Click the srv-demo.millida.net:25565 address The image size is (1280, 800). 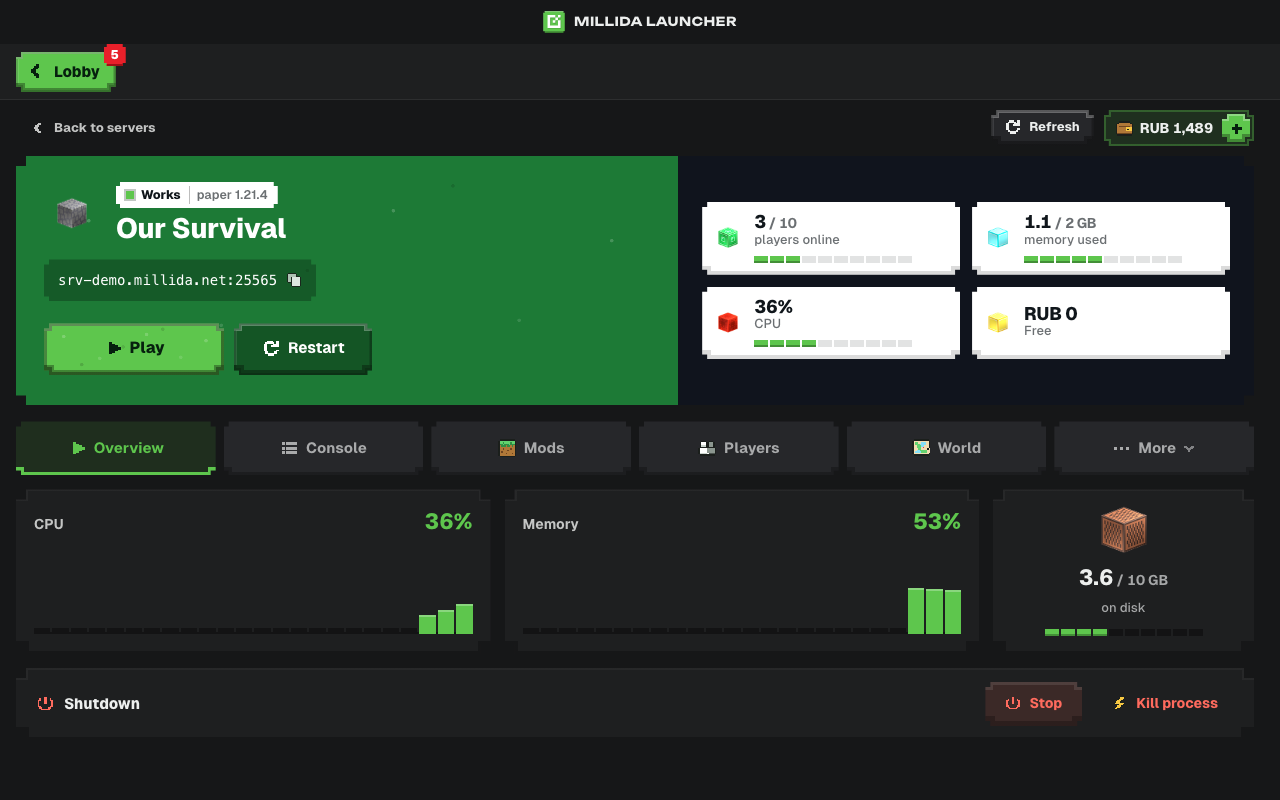167,280
